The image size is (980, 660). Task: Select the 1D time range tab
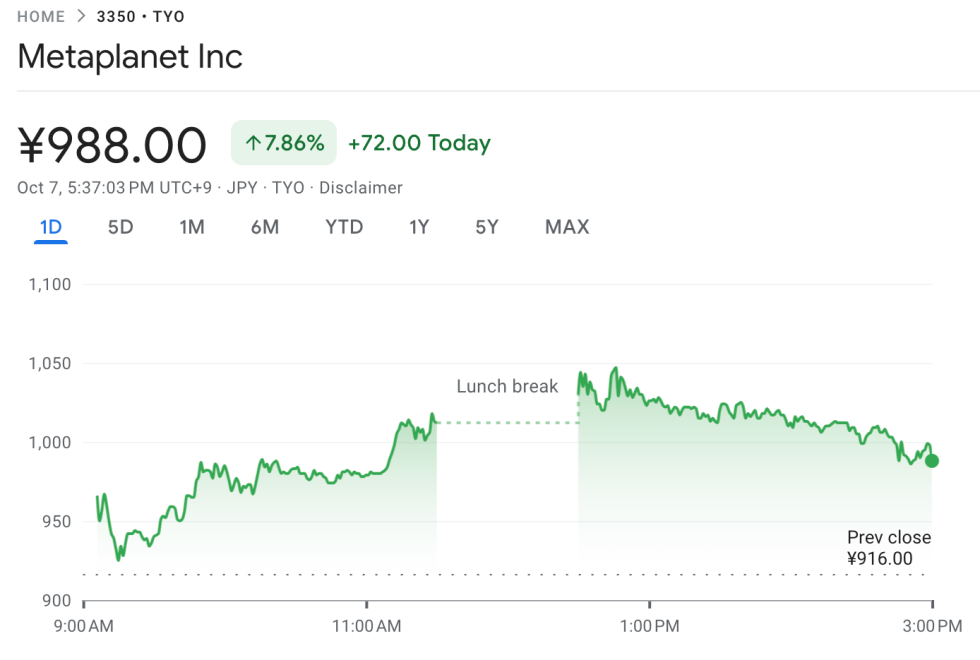[50, 227]
